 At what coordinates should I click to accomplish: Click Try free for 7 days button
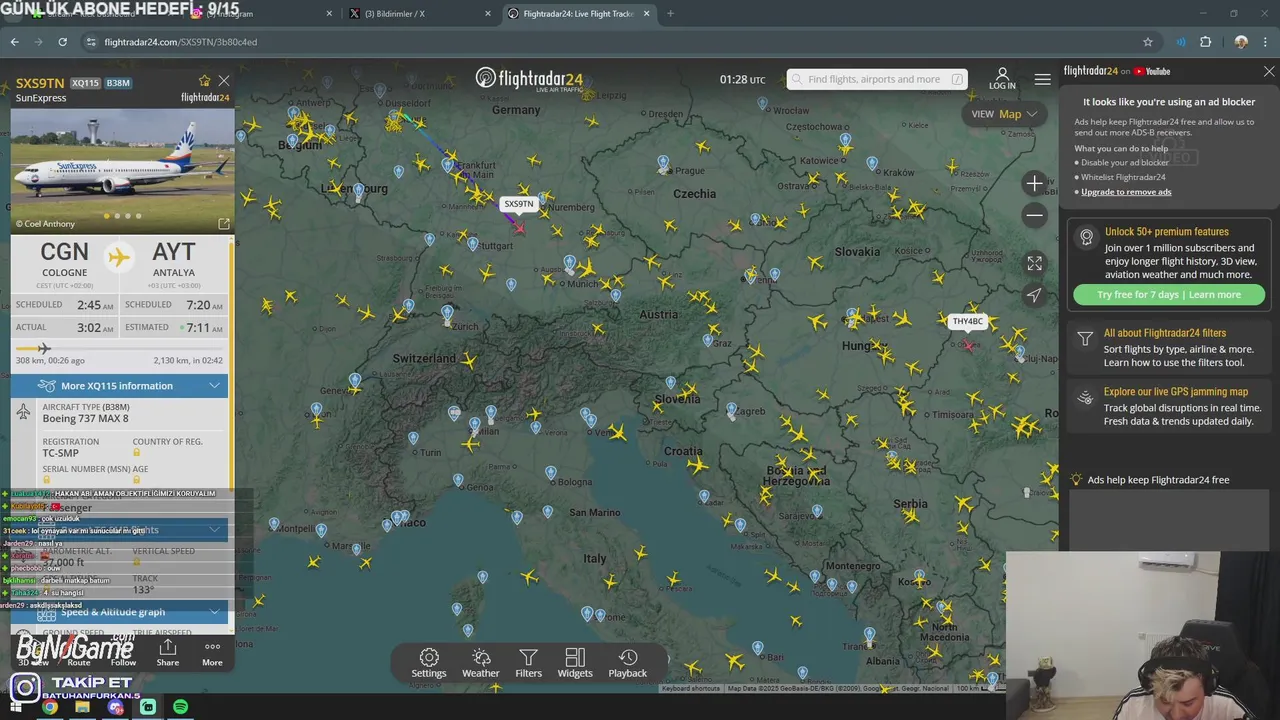[x=1168, y=295]
